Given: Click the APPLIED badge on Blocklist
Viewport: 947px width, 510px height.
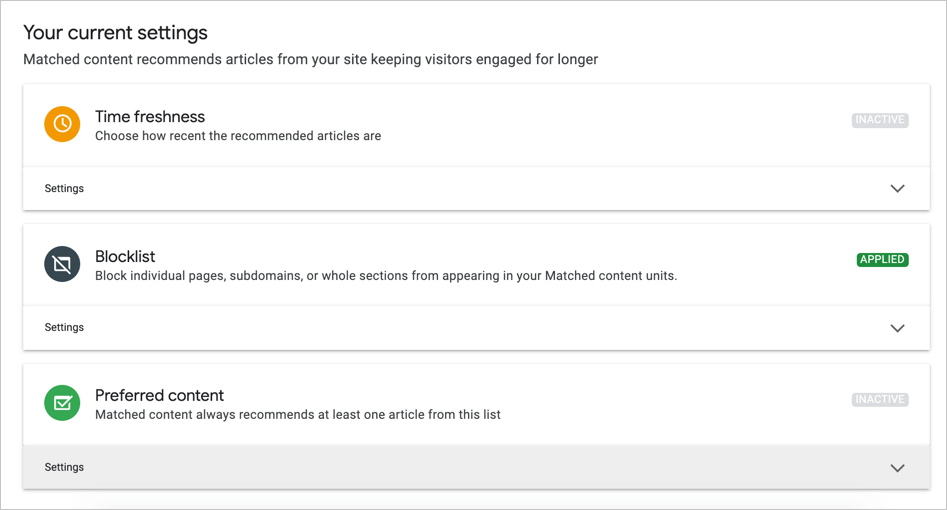Looking at the screenshot, I should (882, 260).
